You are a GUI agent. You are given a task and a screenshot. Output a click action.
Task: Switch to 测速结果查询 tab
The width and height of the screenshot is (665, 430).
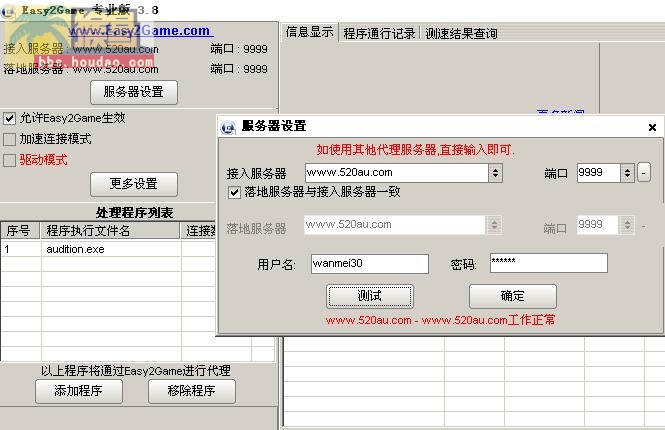pos(461,33)
